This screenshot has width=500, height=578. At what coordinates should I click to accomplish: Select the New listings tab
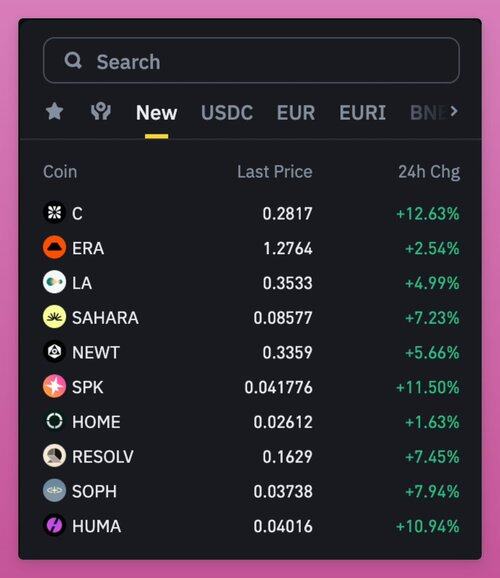(x=156, y=112)
